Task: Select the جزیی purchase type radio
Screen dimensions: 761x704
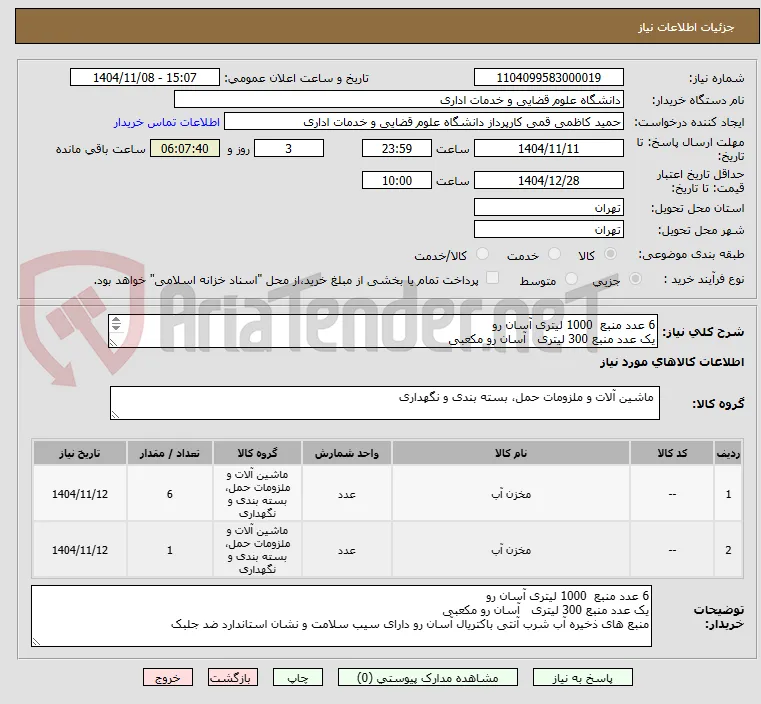Action: [635, 278]
